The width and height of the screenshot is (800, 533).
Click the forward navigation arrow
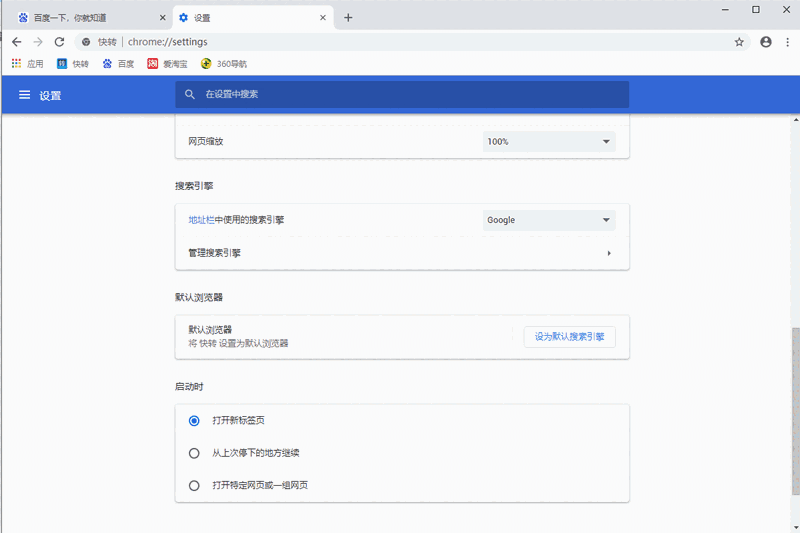[38, 42]
